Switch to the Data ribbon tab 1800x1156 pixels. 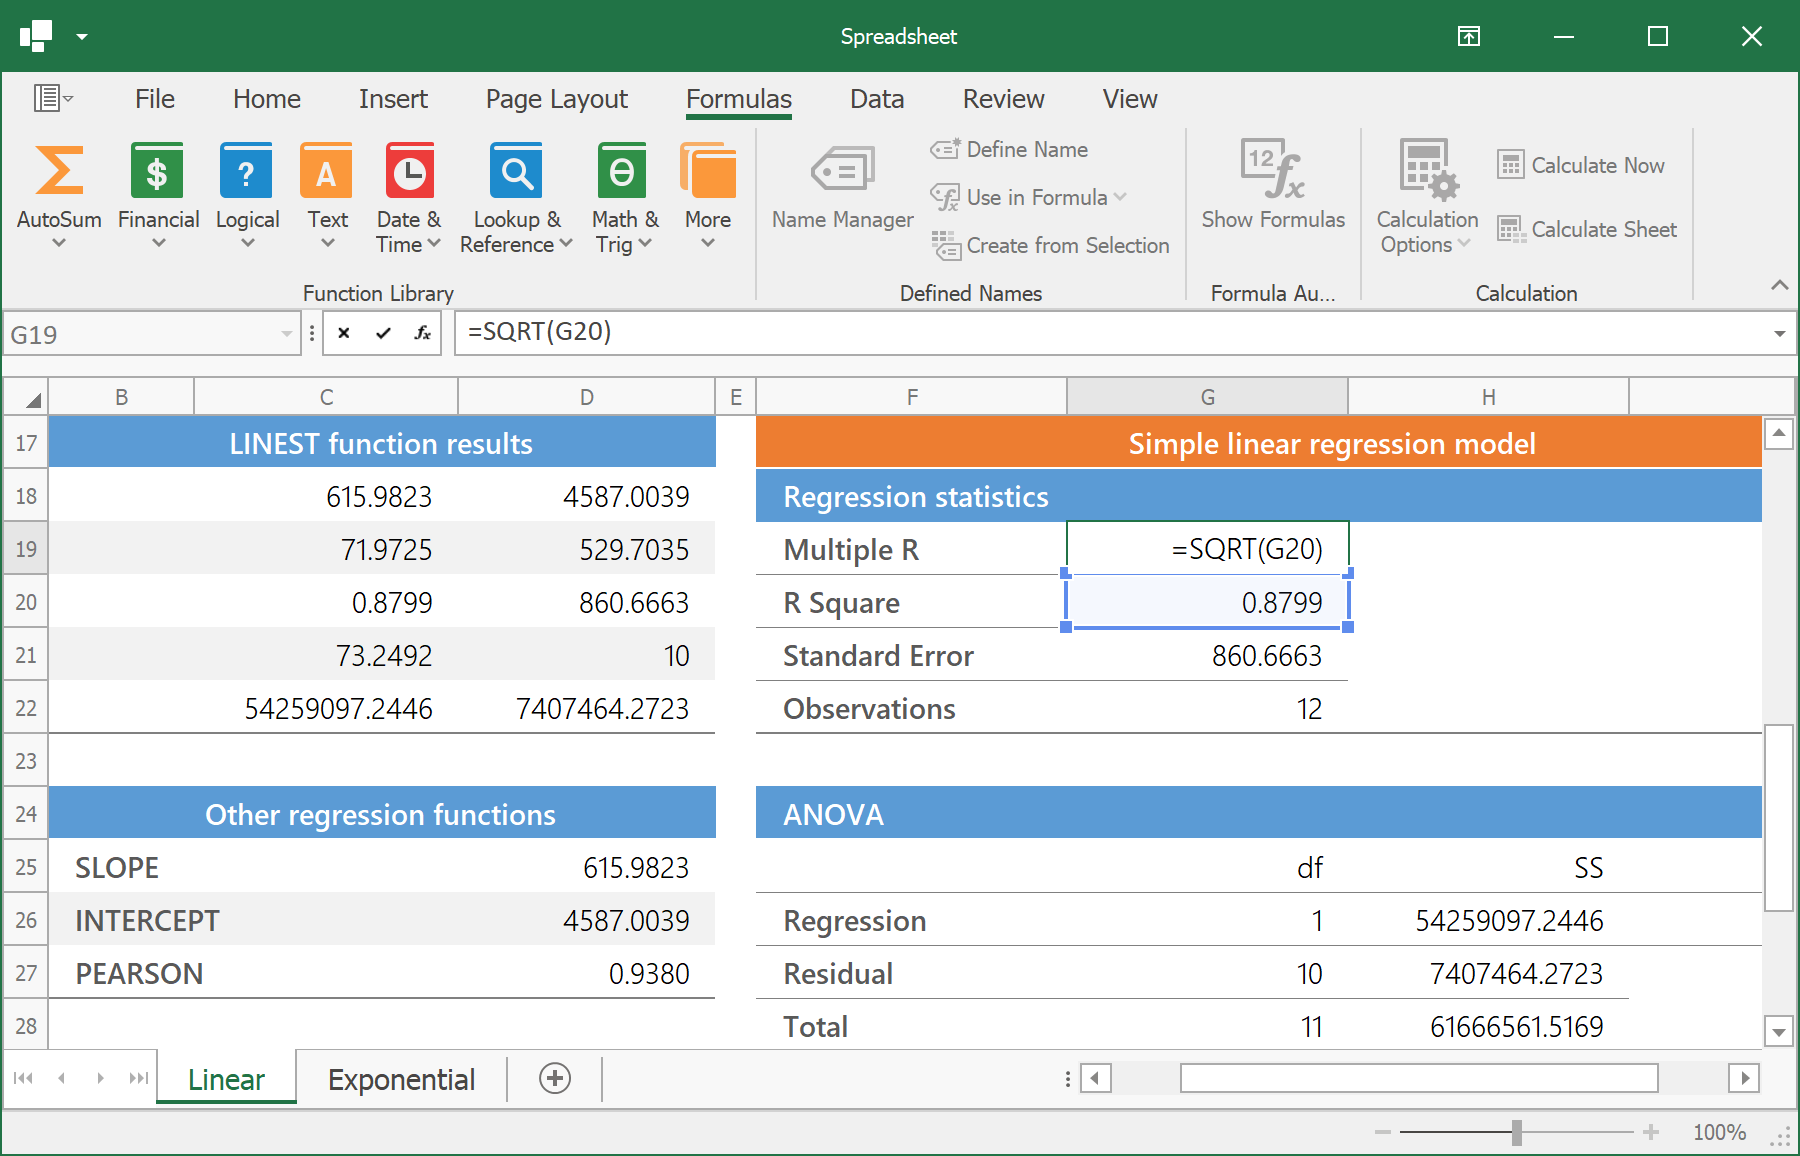(x=876, y=99)
